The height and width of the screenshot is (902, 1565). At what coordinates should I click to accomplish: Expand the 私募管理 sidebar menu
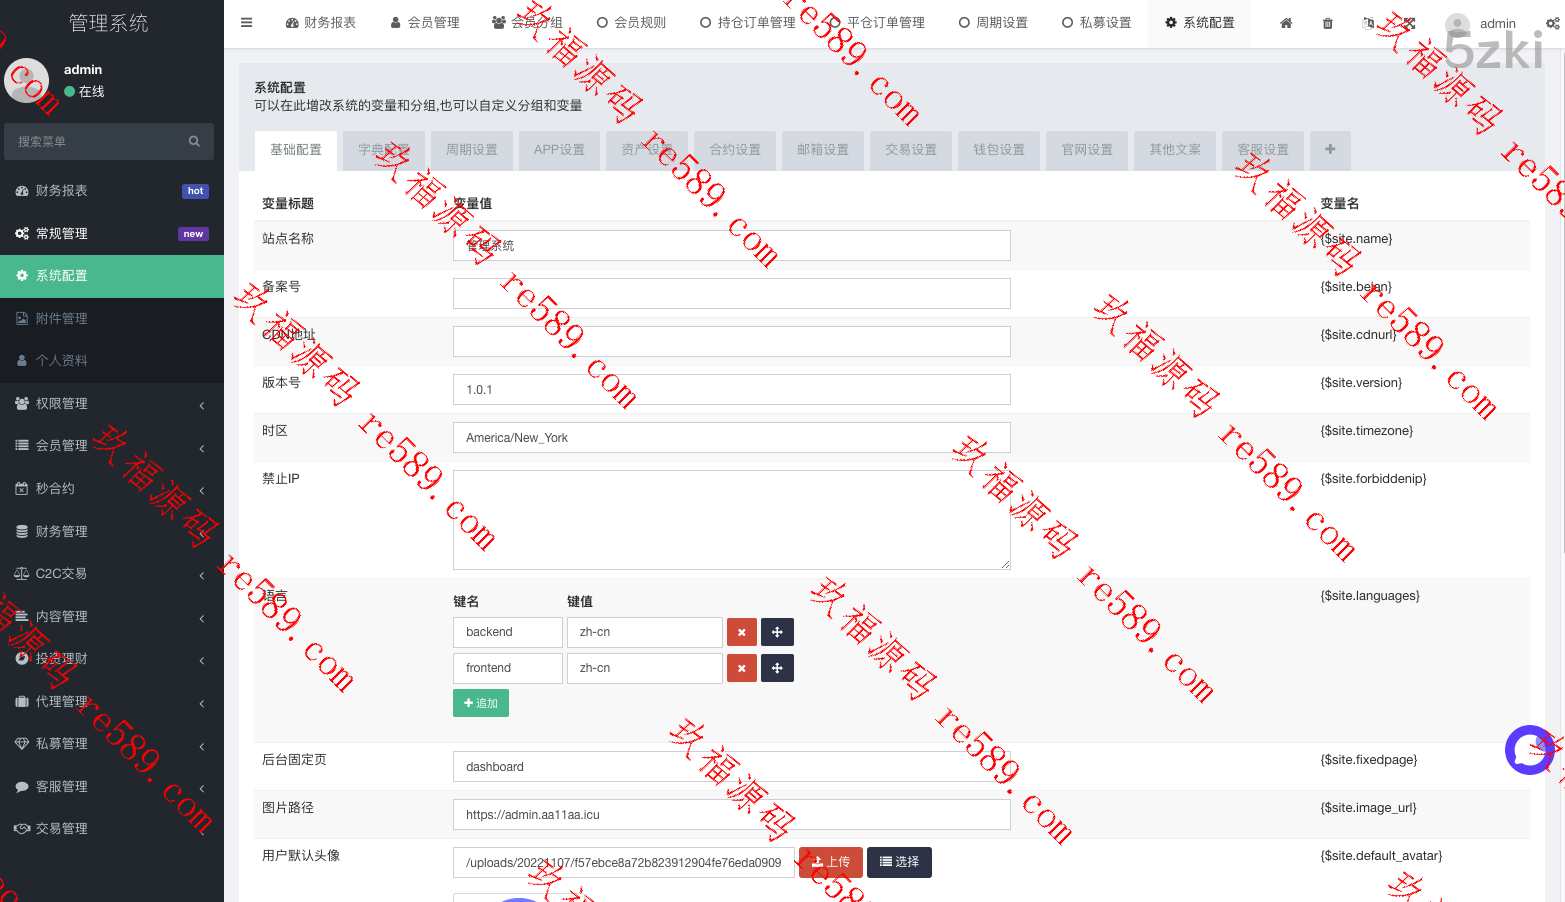(x=111, y=744)
